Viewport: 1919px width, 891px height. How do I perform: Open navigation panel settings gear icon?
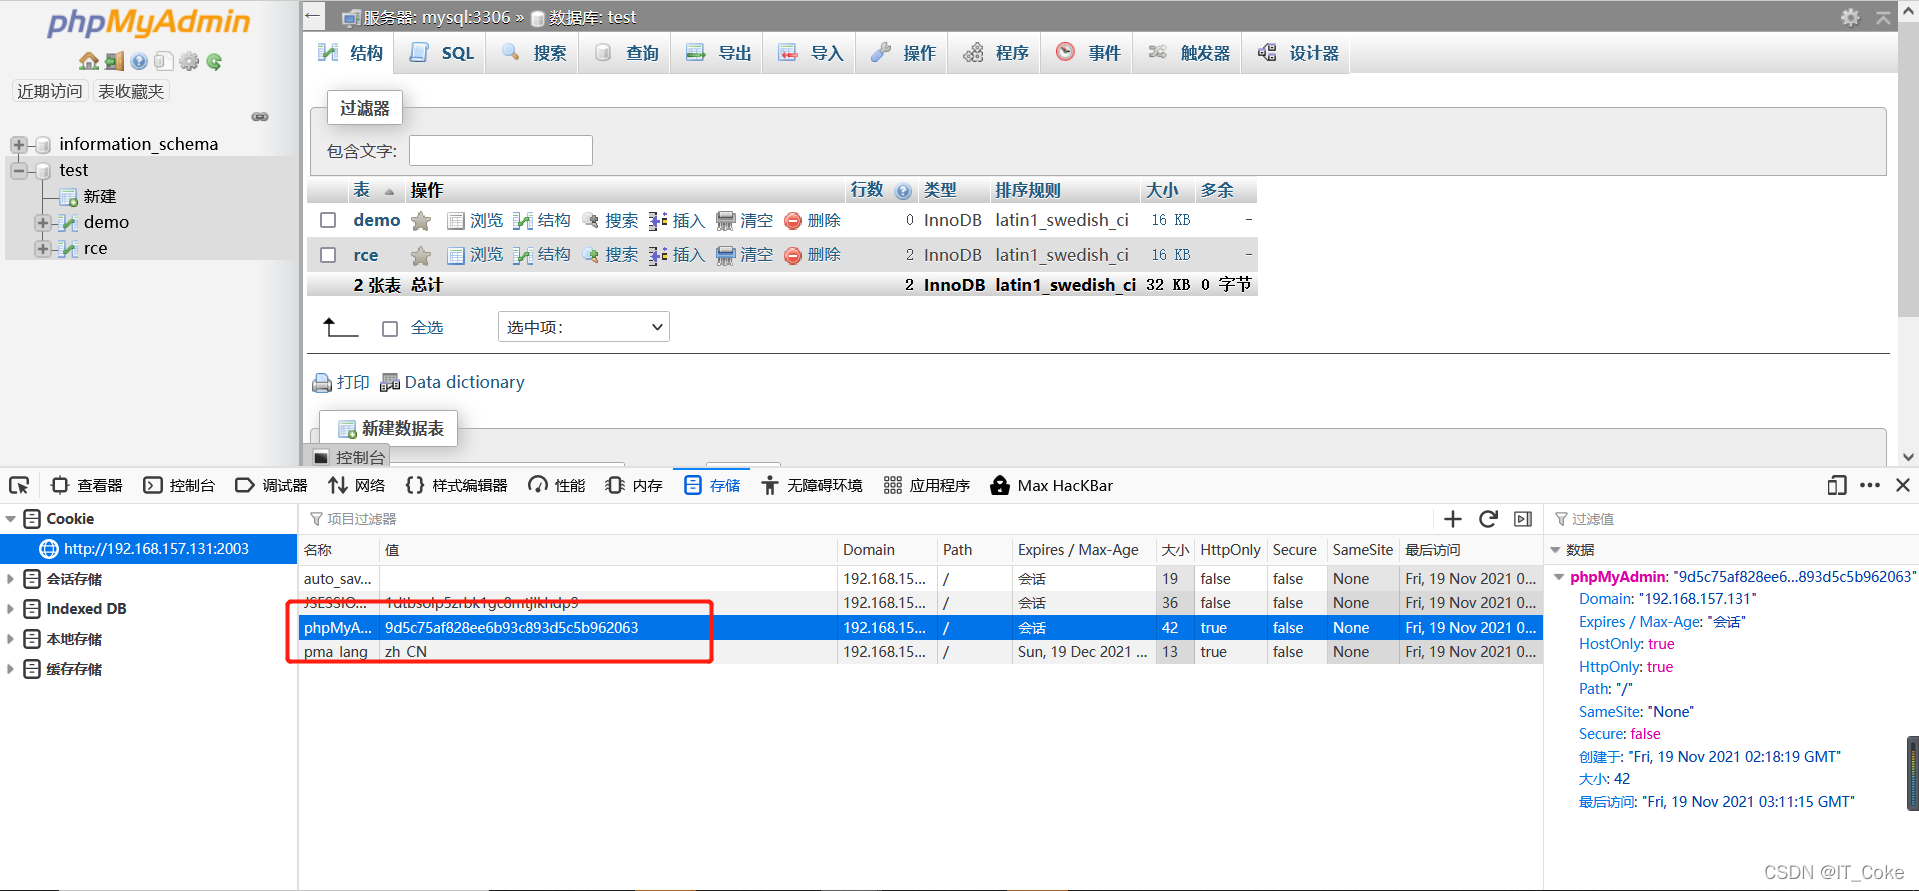click(x=189, y=61)
